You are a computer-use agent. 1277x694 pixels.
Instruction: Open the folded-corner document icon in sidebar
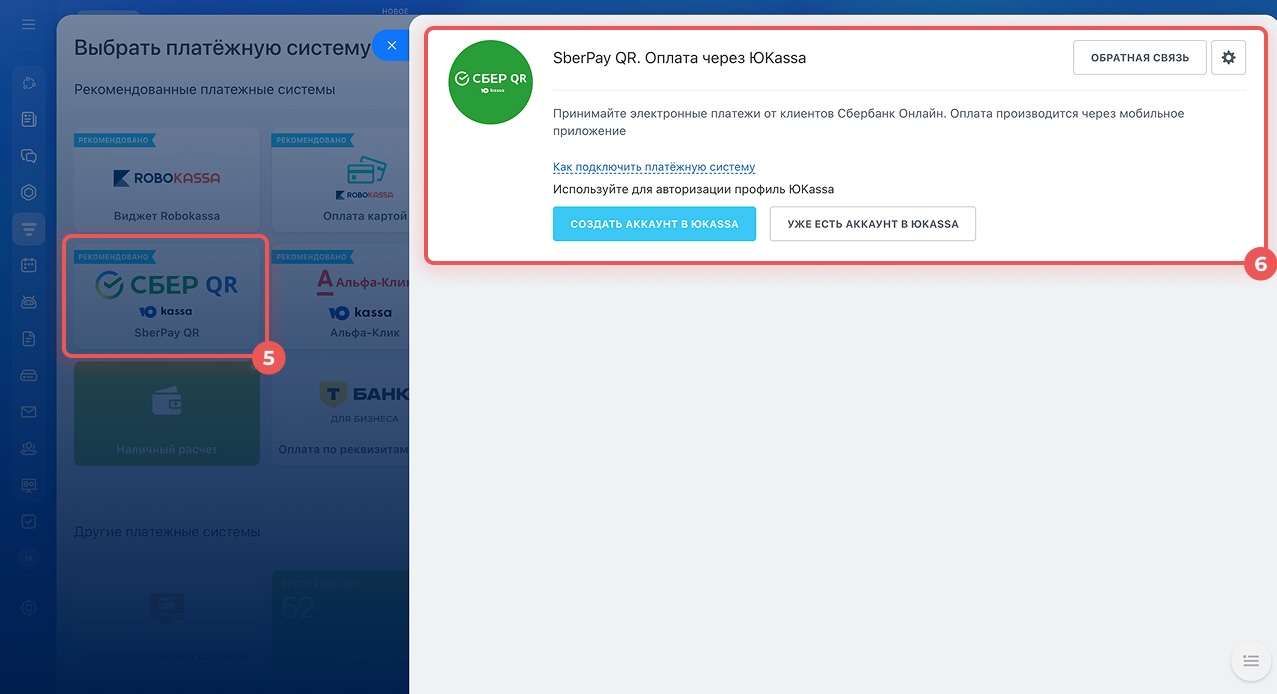pyautogui.click(x=28, y=338)
